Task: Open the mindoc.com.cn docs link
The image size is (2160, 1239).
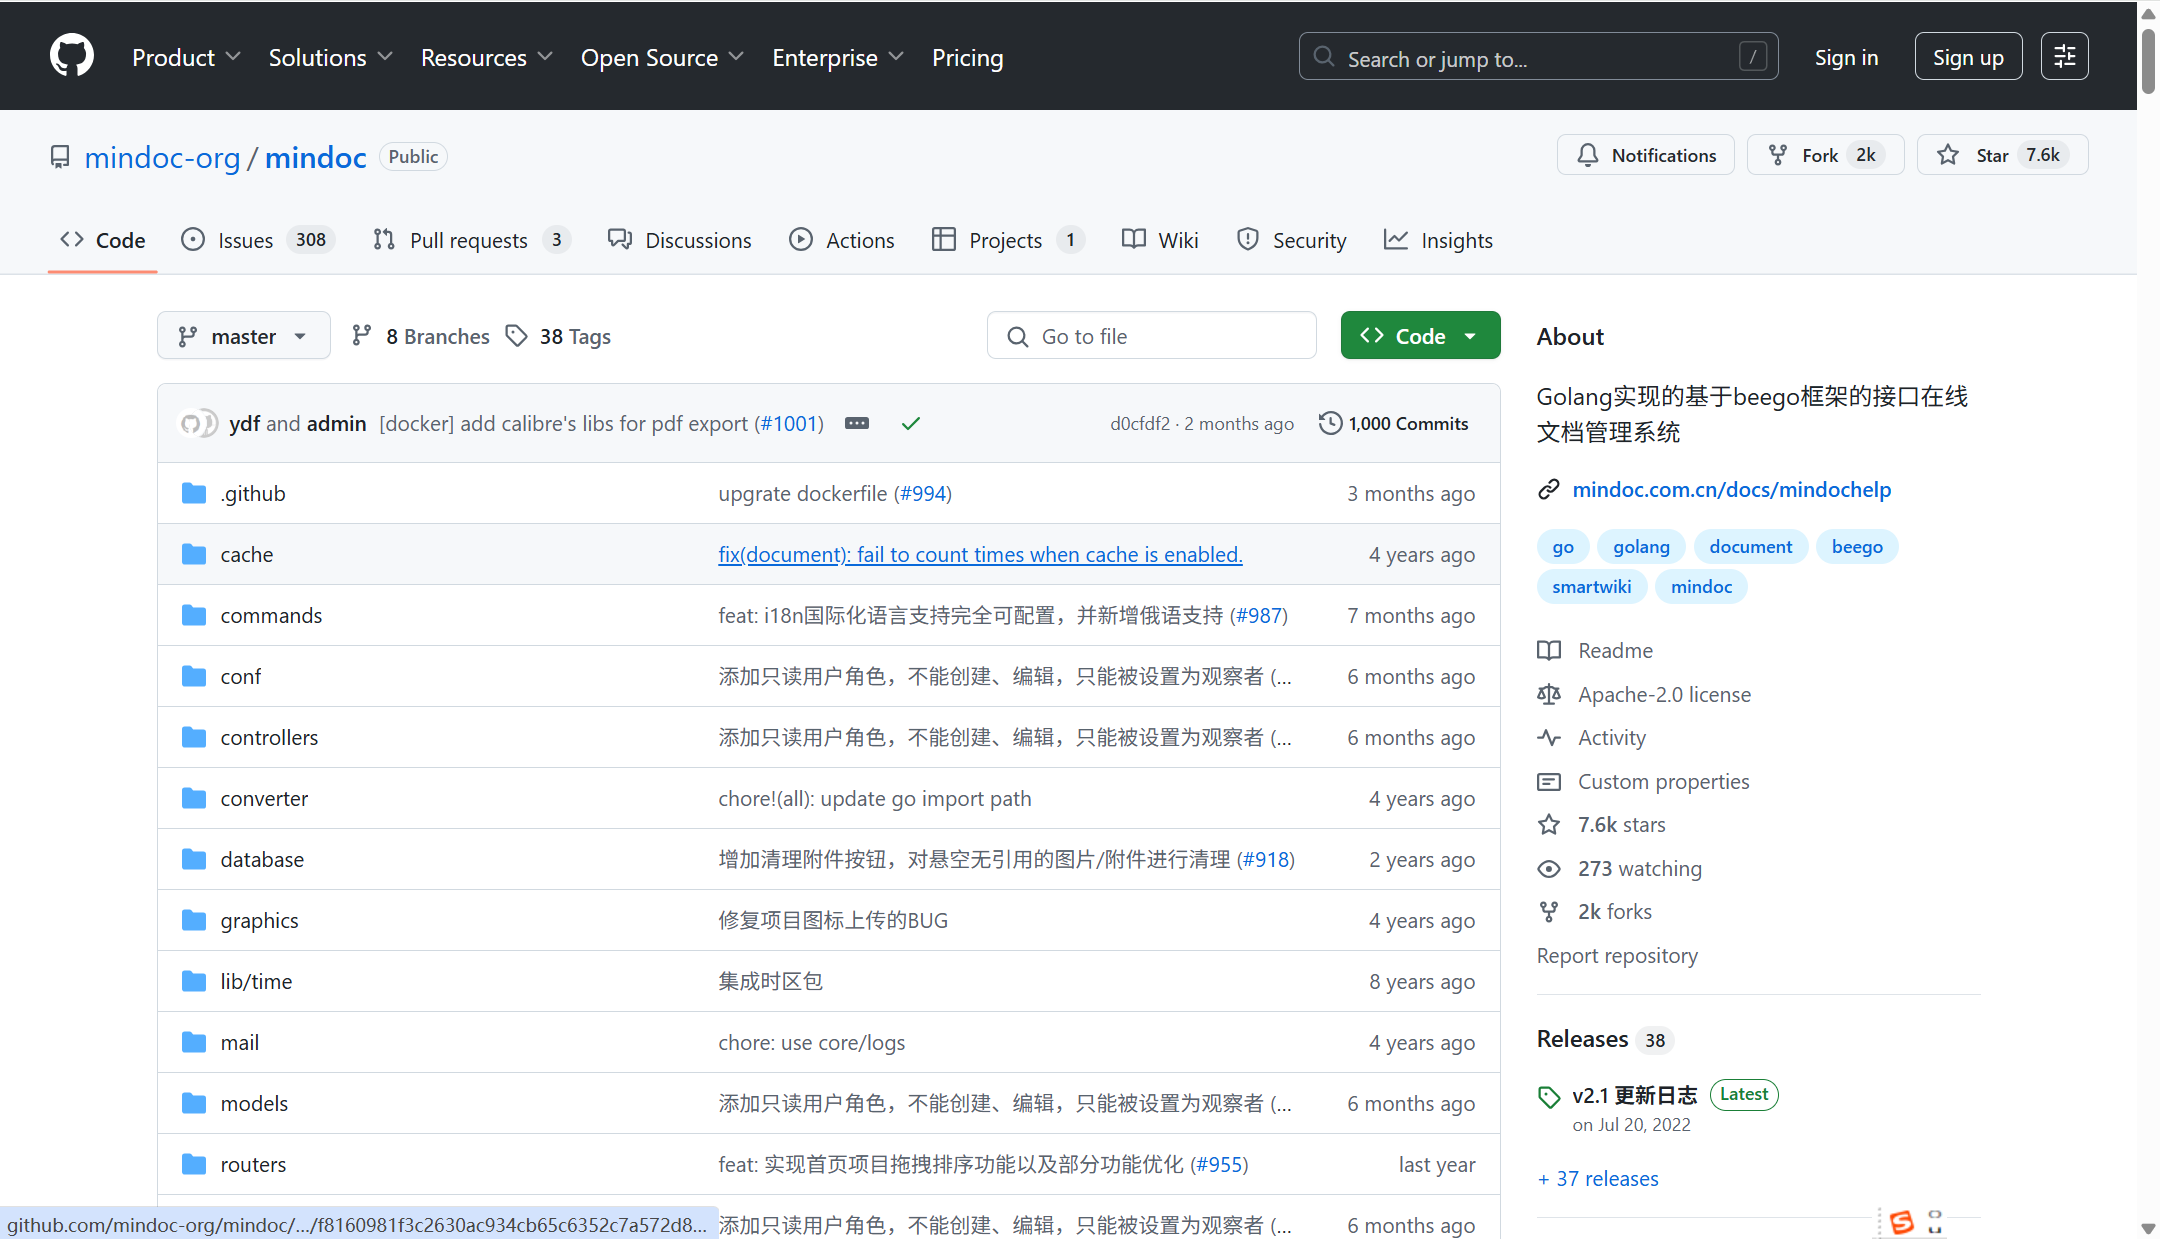Action: coord(1731,489)
